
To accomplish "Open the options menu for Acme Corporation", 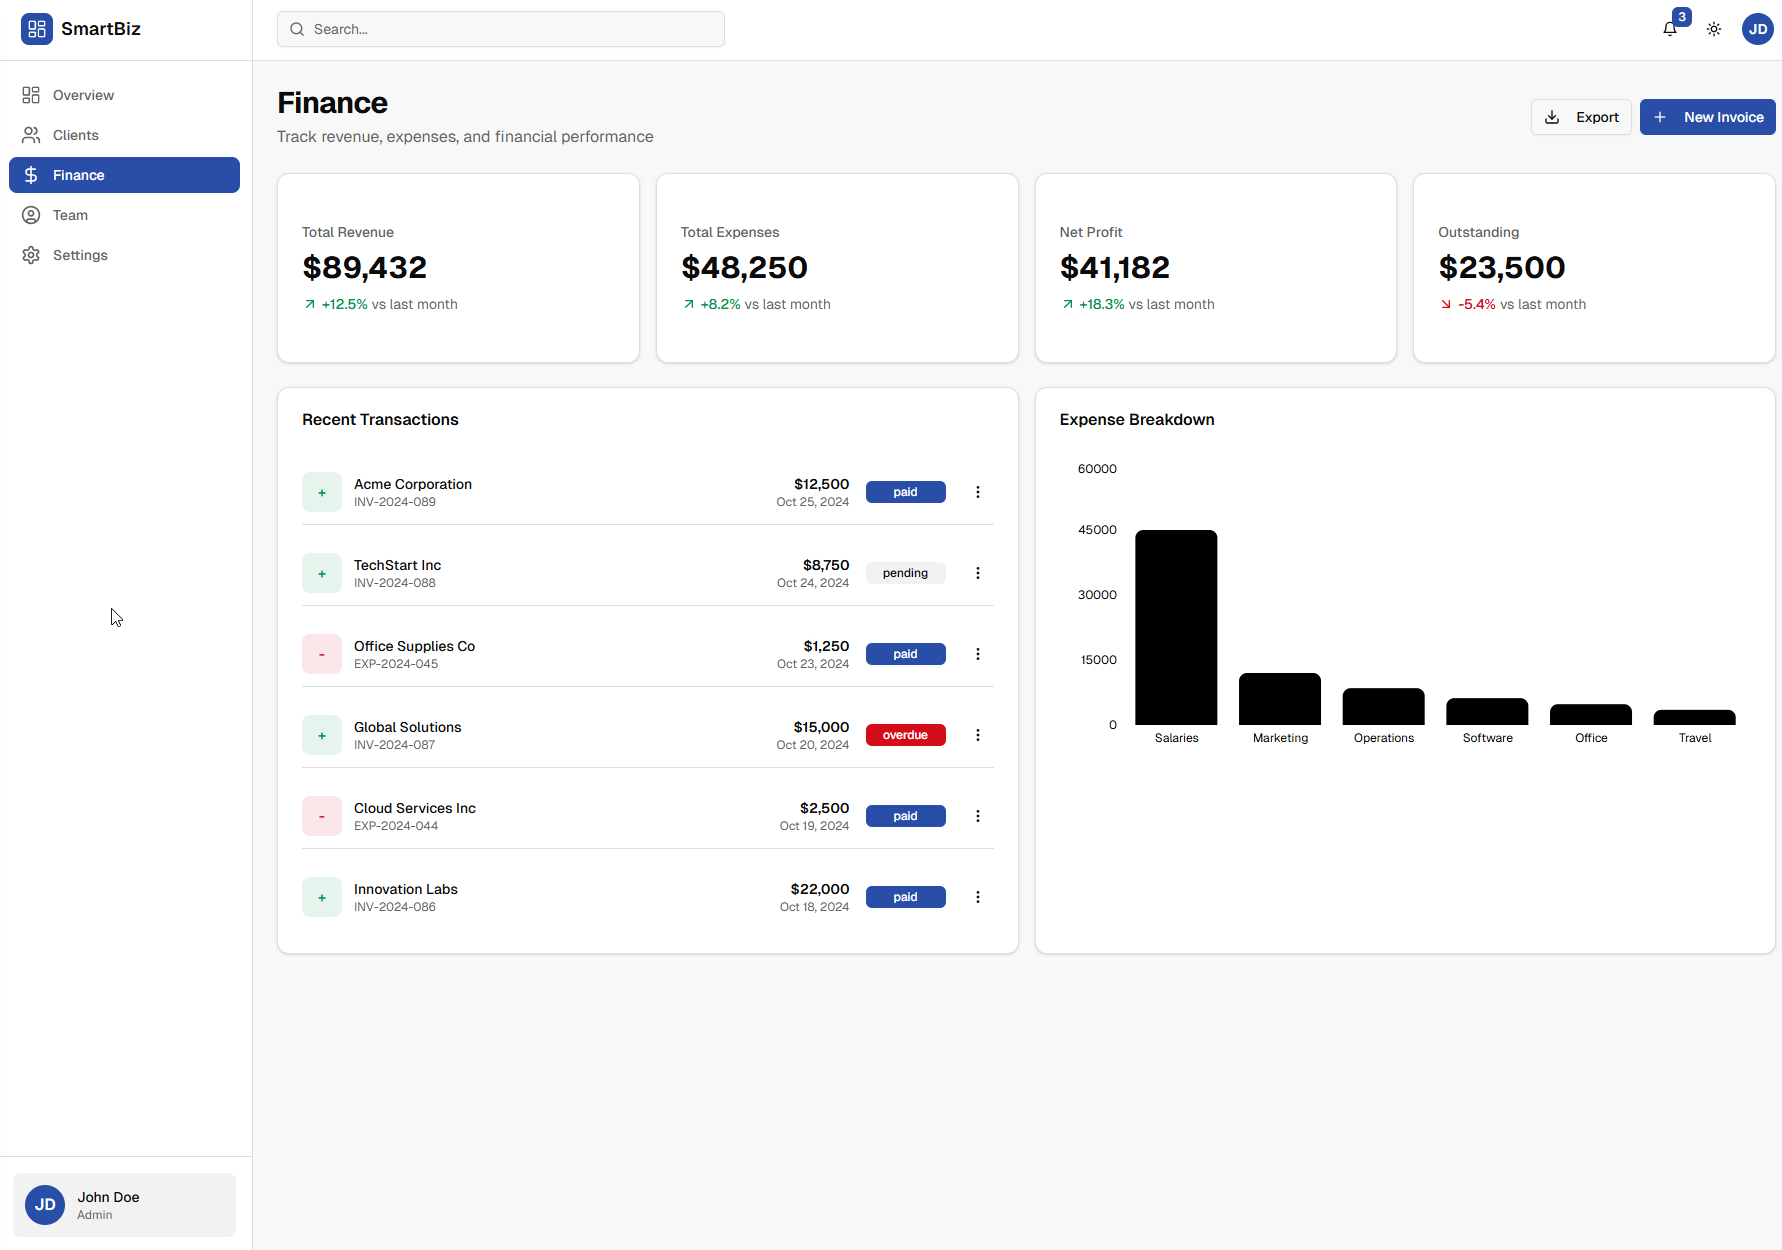I will pos(977,492).
